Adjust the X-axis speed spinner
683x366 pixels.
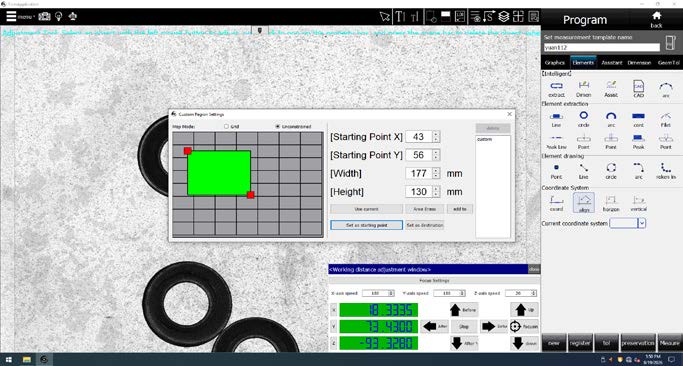tap(391, 294)
